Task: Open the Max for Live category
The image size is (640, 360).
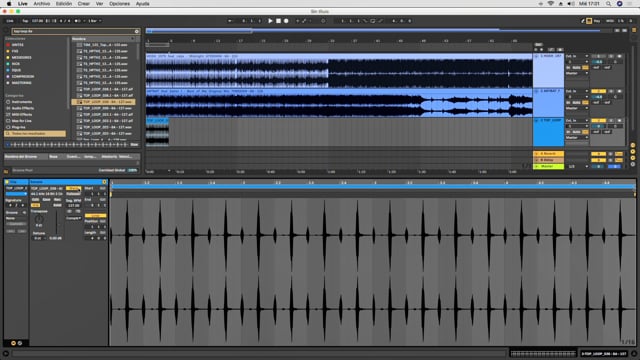Action: pyautogui.click(x=21, y=121)
